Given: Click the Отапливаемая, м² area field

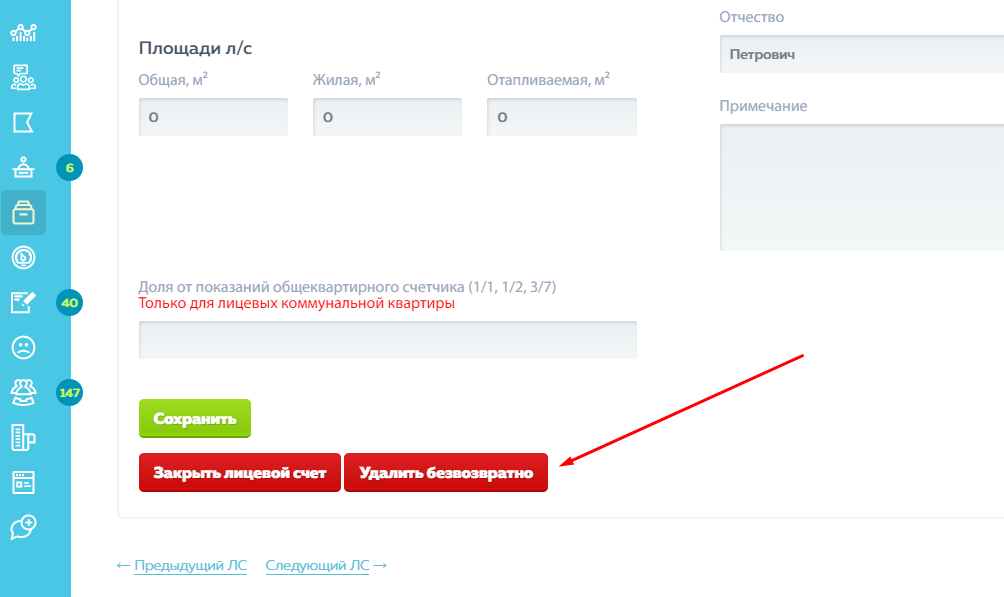Looking at the screenshot, I should click(562, 117).
